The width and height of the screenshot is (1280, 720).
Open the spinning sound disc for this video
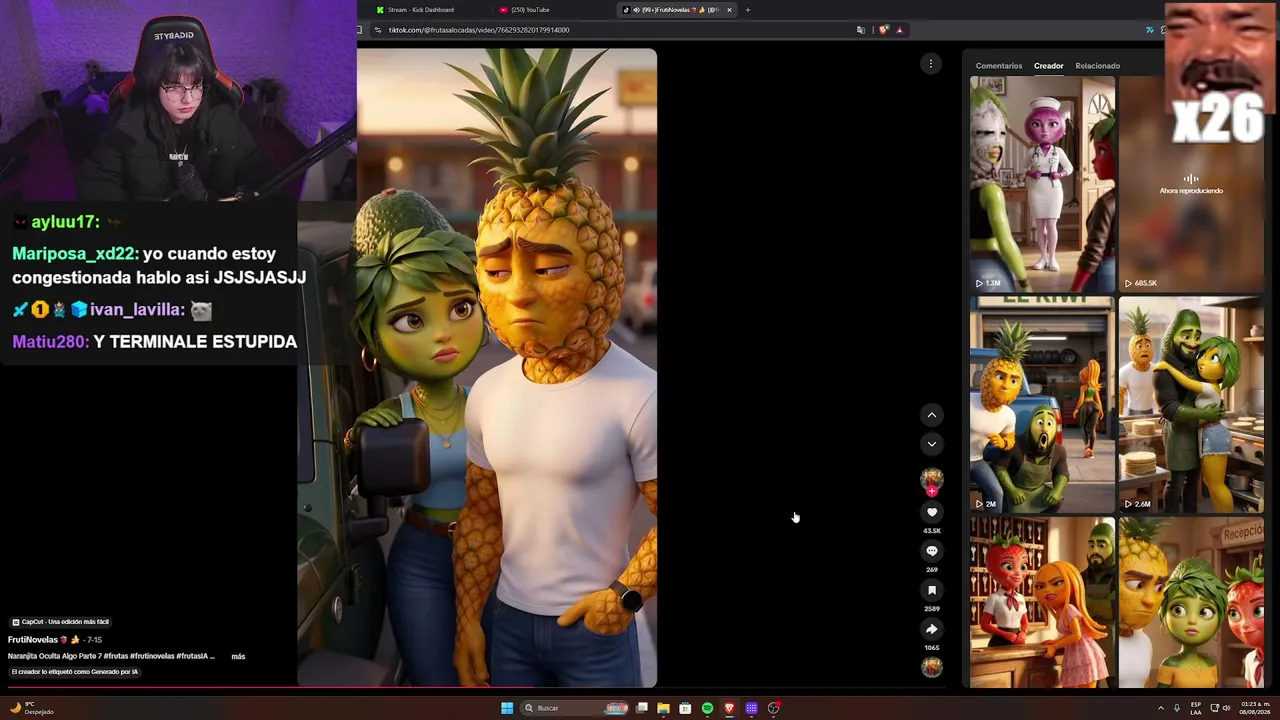[931, 667]
